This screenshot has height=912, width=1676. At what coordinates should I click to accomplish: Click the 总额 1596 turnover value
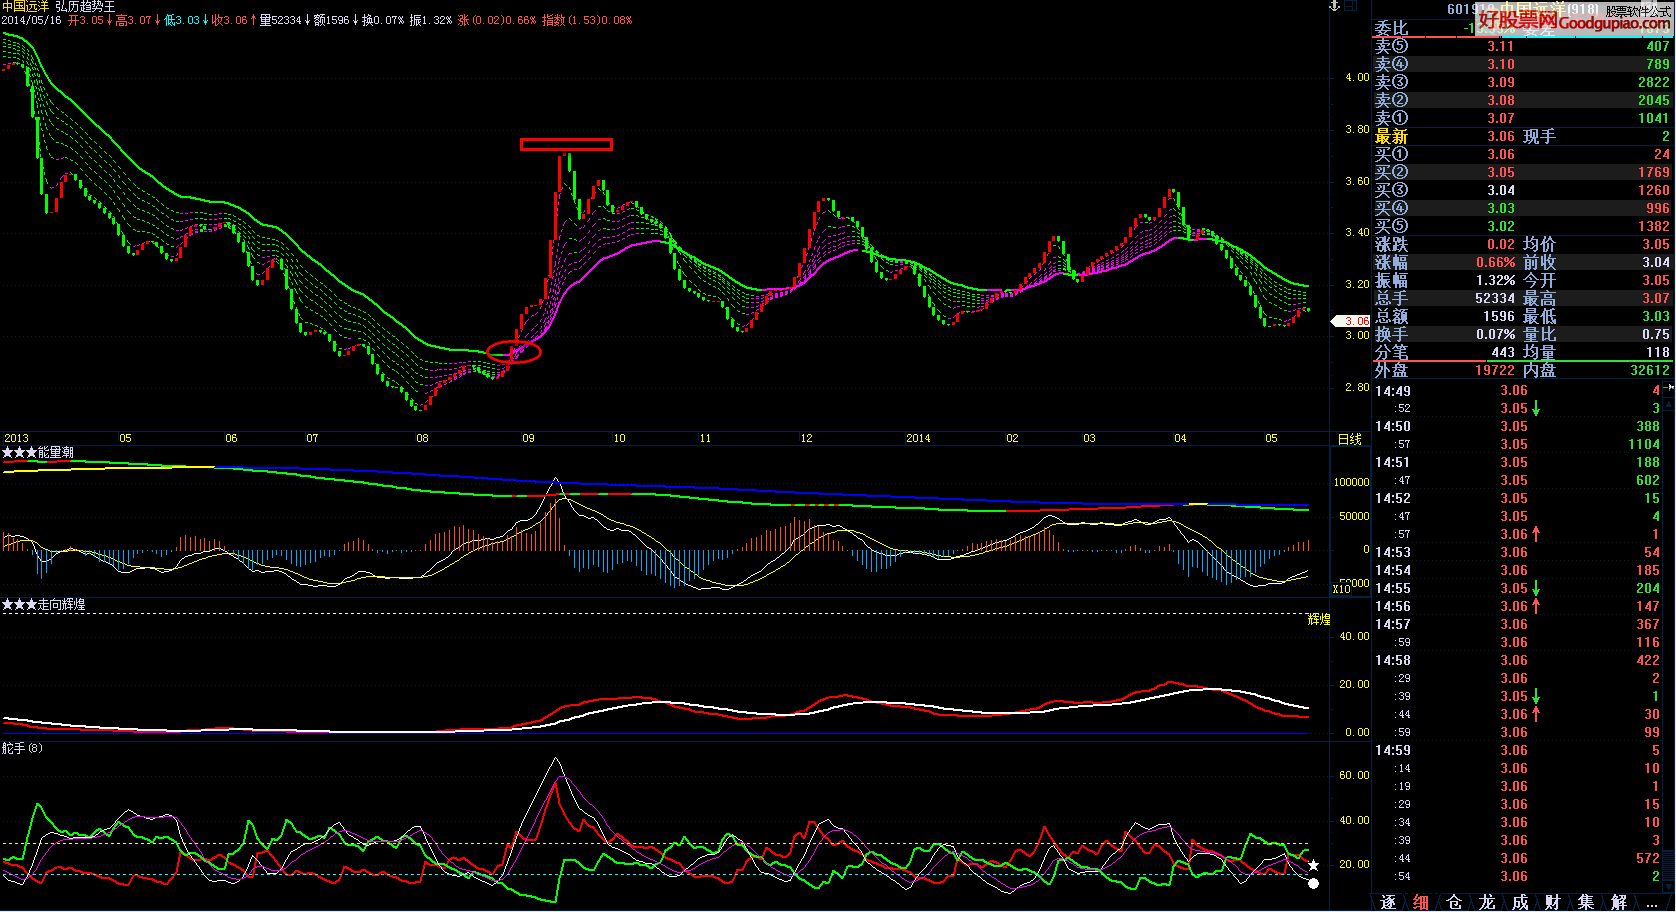pos(1498,316)
